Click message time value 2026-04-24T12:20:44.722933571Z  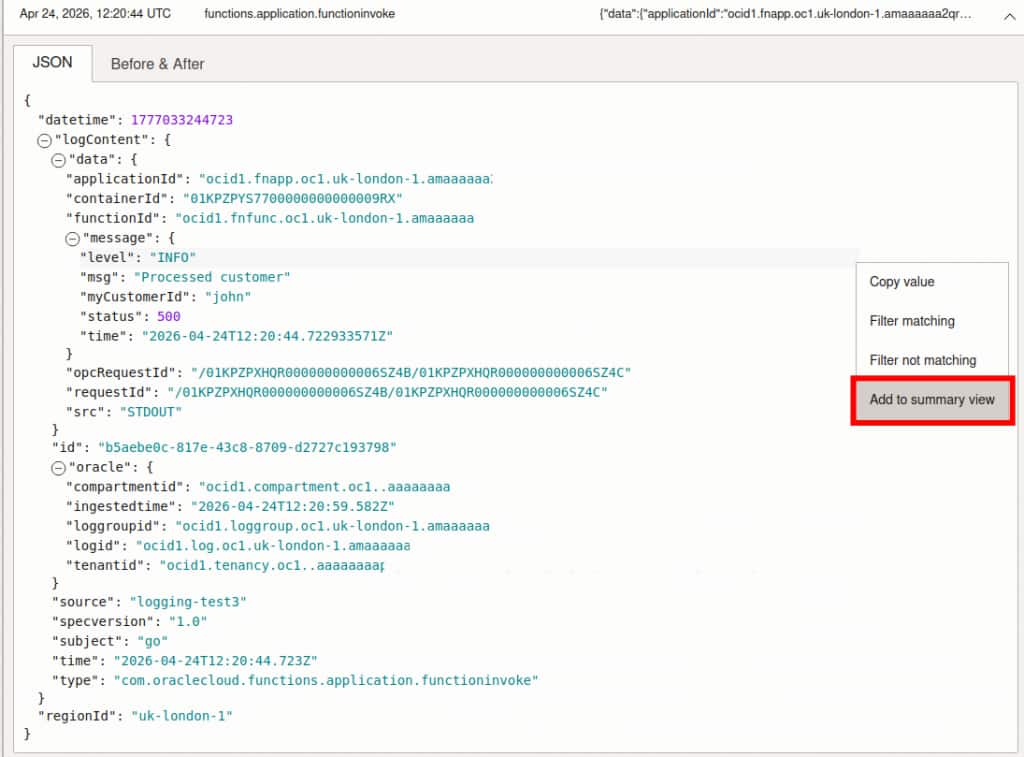[267, 336]
